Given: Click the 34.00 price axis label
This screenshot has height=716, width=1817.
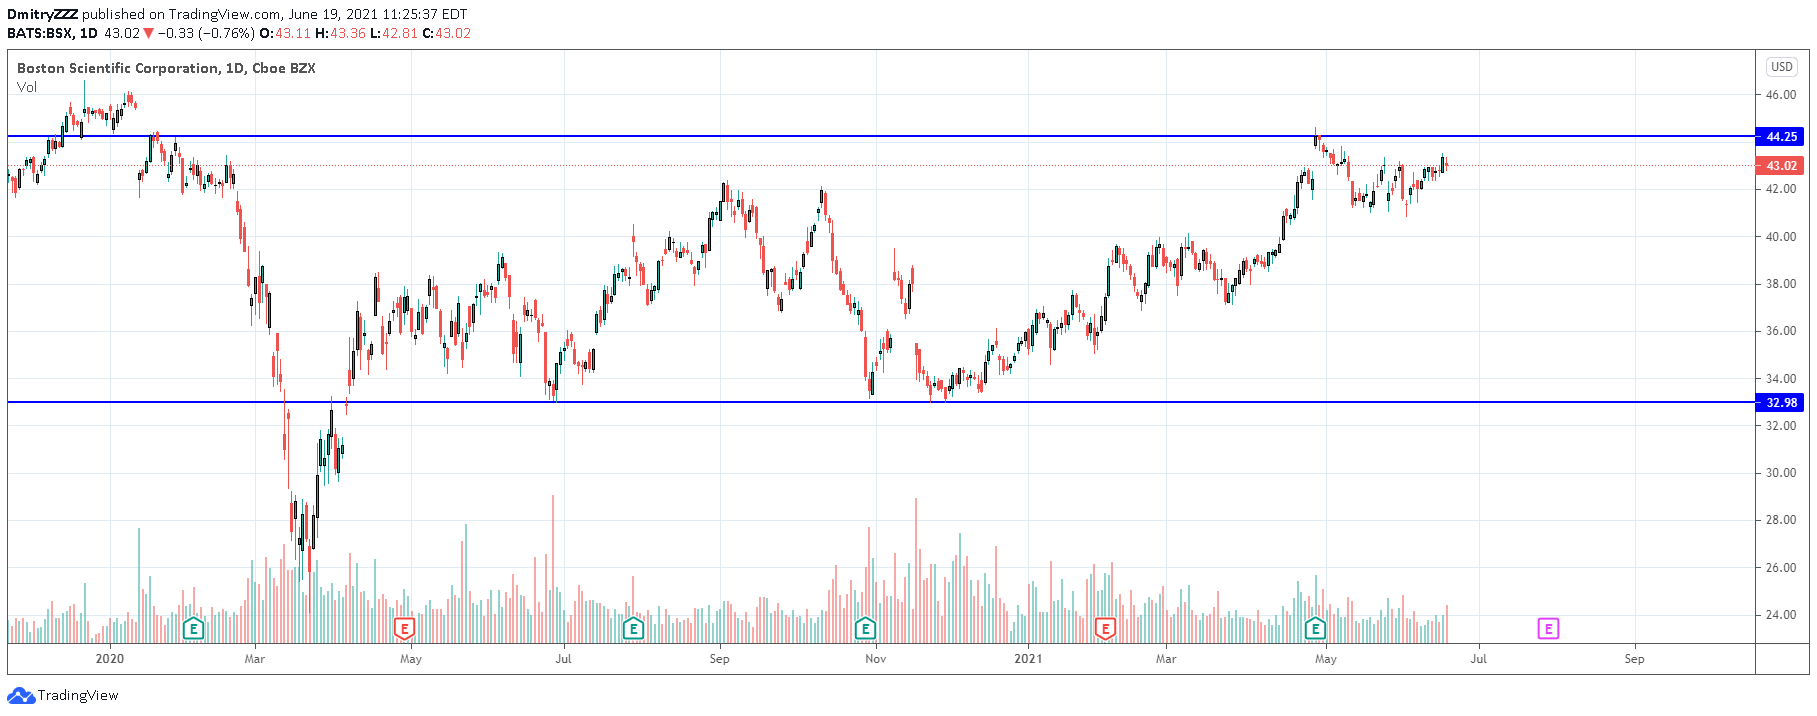Looking at the screenshot, I should tap(1781, 379).
